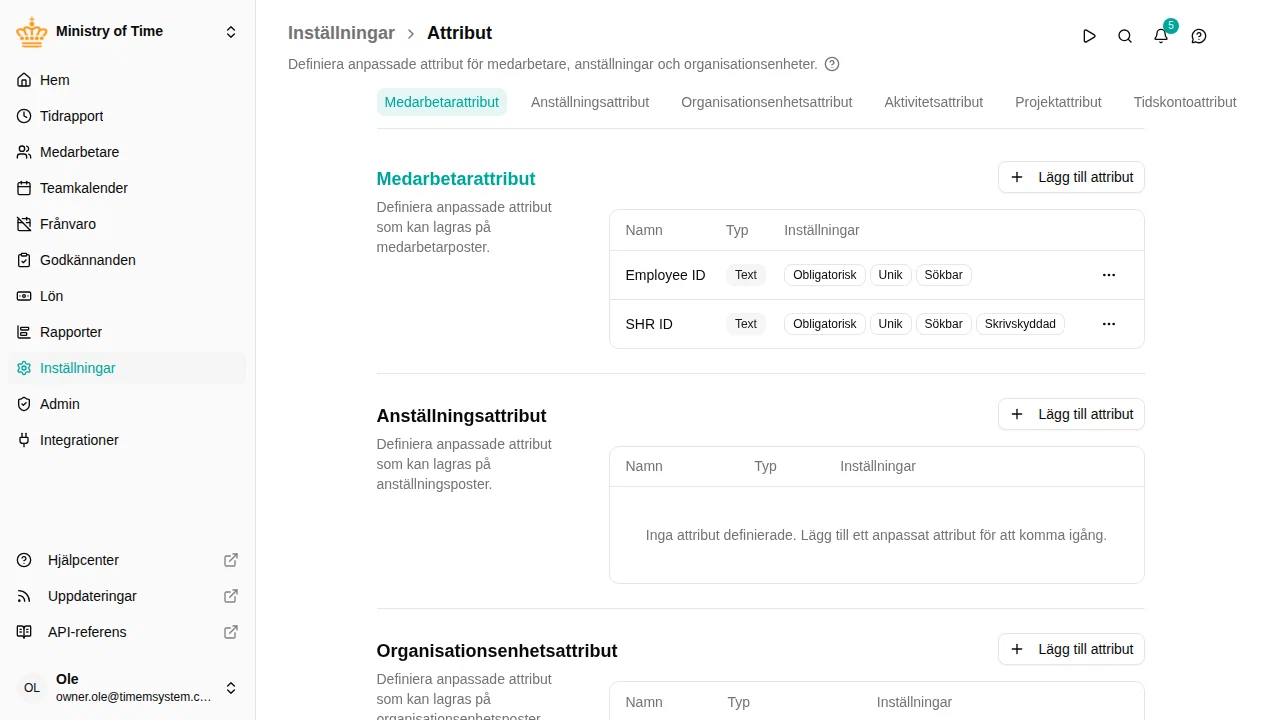Viewport: 1280px width, 720px height.
Task: Click the Skrivskyddad tag on SHR ID
Action: pyautogui.click(x=1020, y=324)
